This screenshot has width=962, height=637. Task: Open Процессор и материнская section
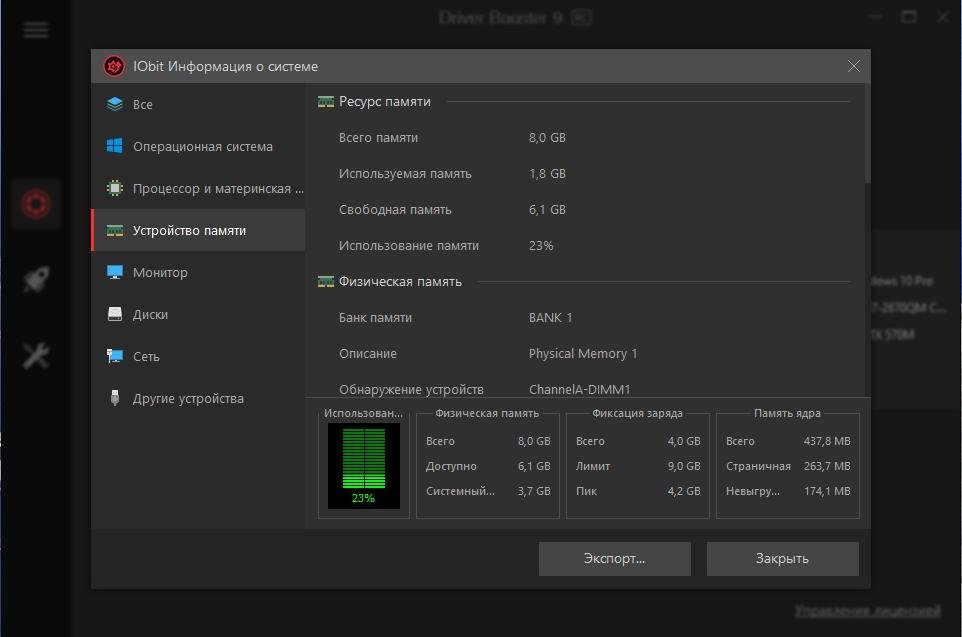click(x=198, y=188)
